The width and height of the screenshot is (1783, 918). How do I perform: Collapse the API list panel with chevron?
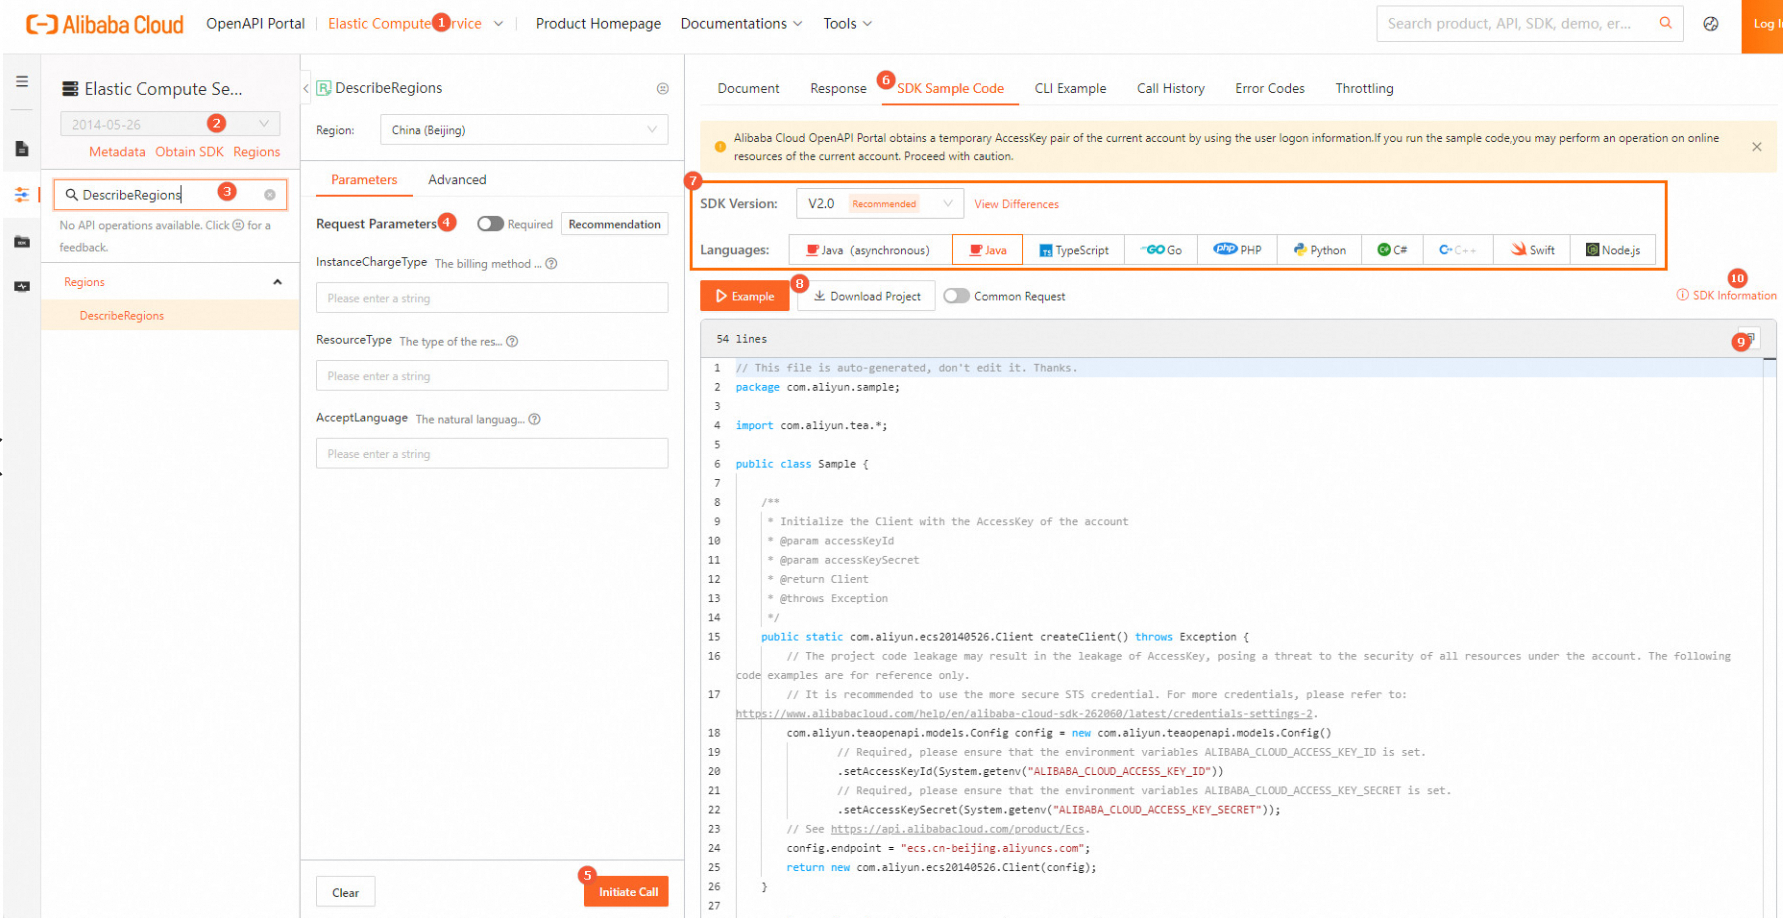(x=306, y=88)
